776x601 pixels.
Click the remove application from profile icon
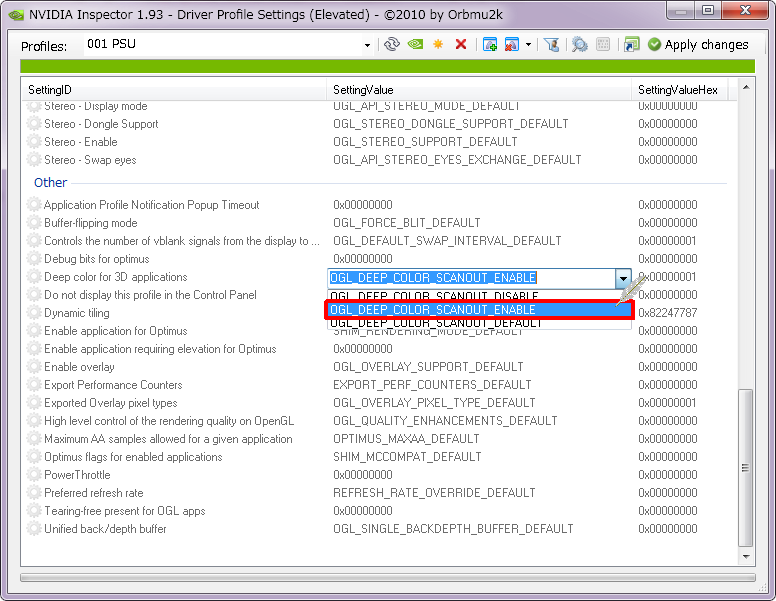(x=512, y=45)
